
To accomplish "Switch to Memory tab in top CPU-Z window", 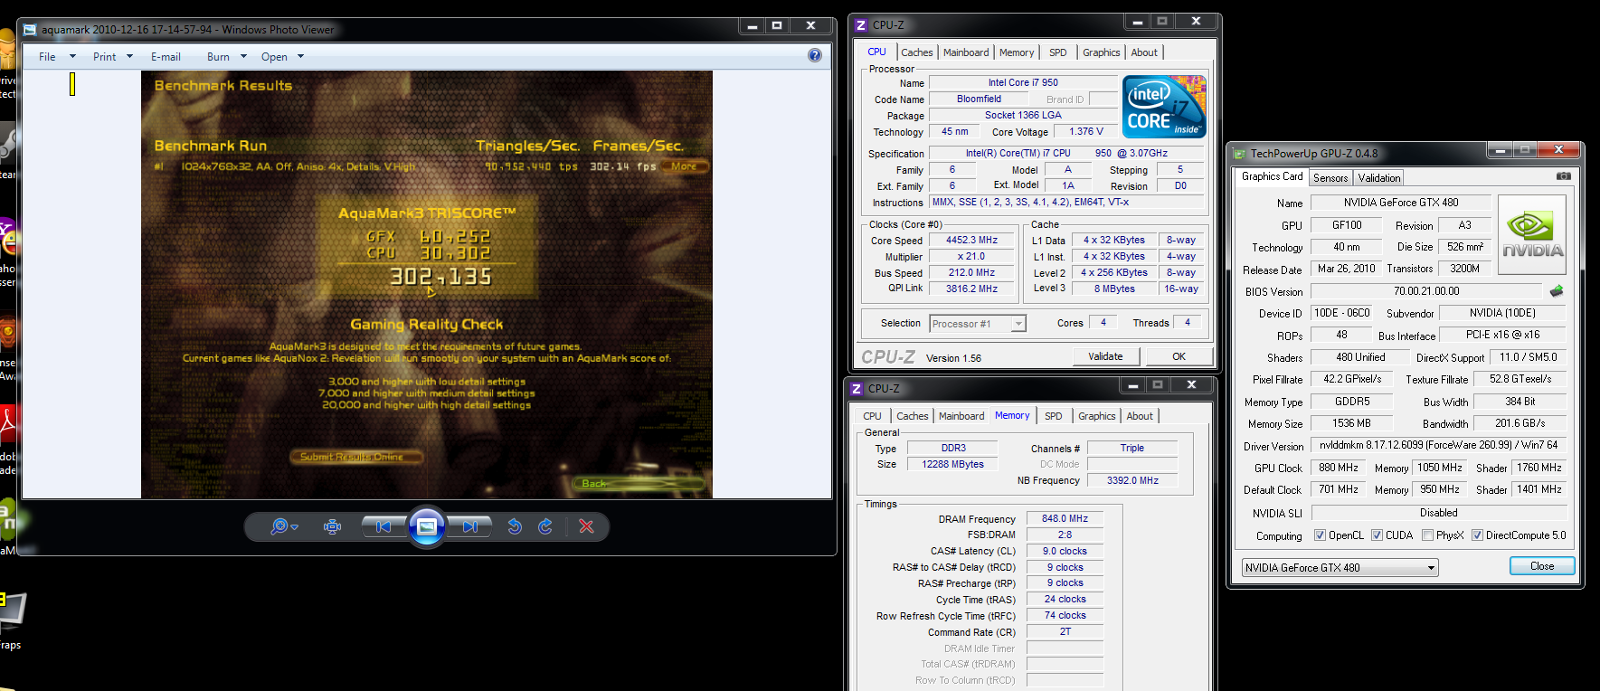I will tap(1016, 53).
